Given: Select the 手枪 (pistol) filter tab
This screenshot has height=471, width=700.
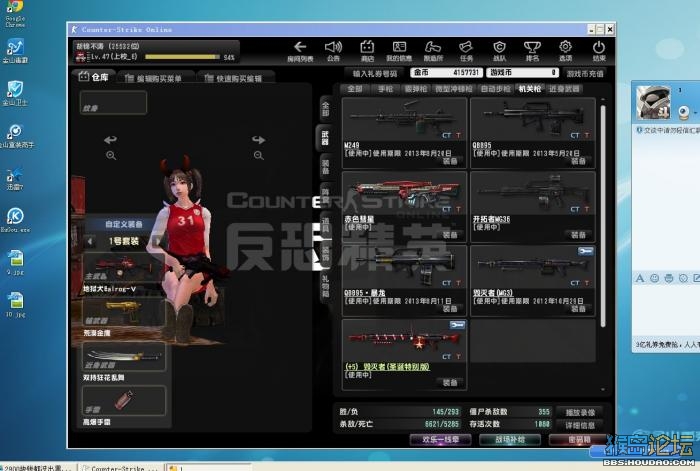Looking at the screenshot, I should (386, 89).
